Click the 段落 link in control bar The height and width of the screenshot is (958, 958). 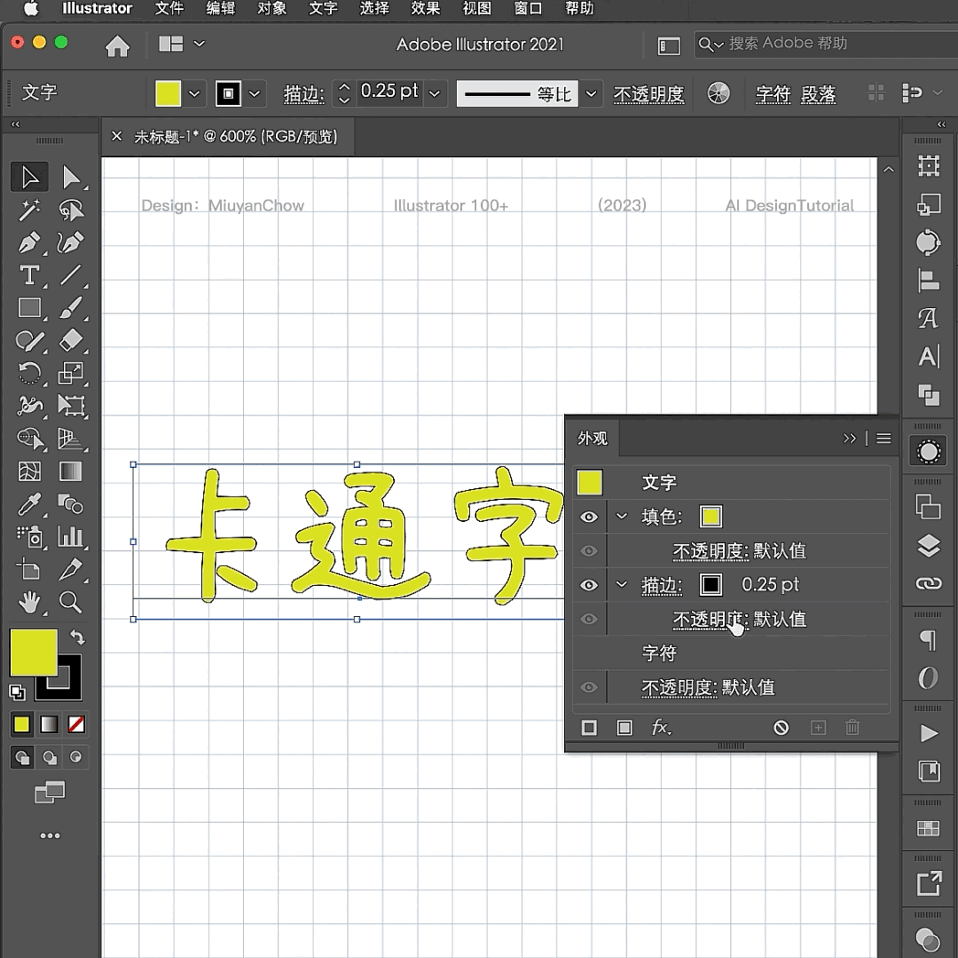coord(818,93)
